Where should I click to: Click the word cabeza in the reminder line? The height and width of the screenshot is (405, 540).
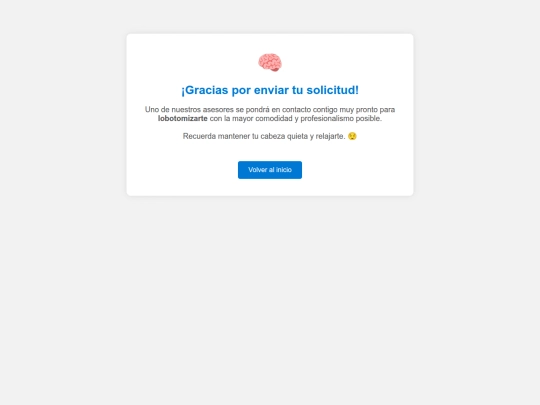tap(272, 136)
